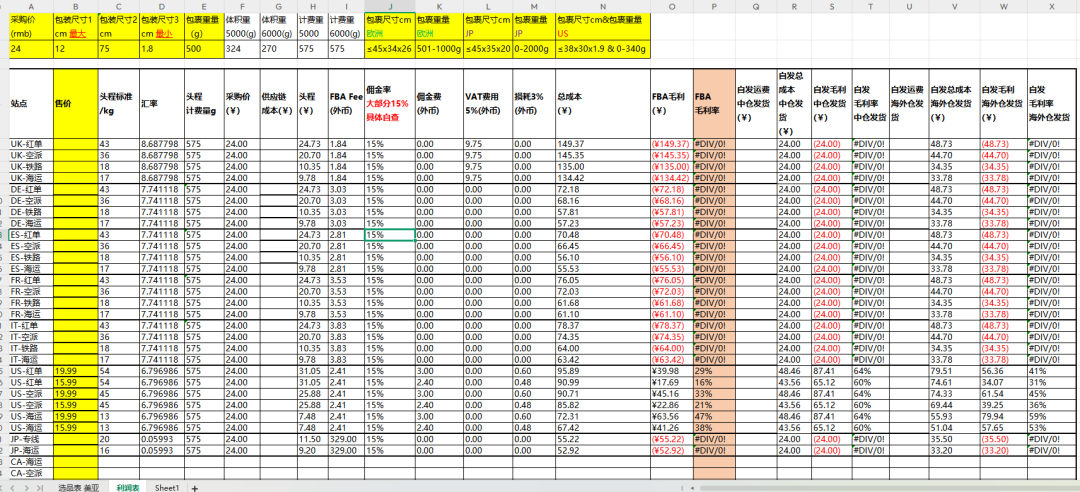The width and height of the screenshot is (1080, 492).
Task: Click the FBA margin cell 29%
Action: [714, 371]
